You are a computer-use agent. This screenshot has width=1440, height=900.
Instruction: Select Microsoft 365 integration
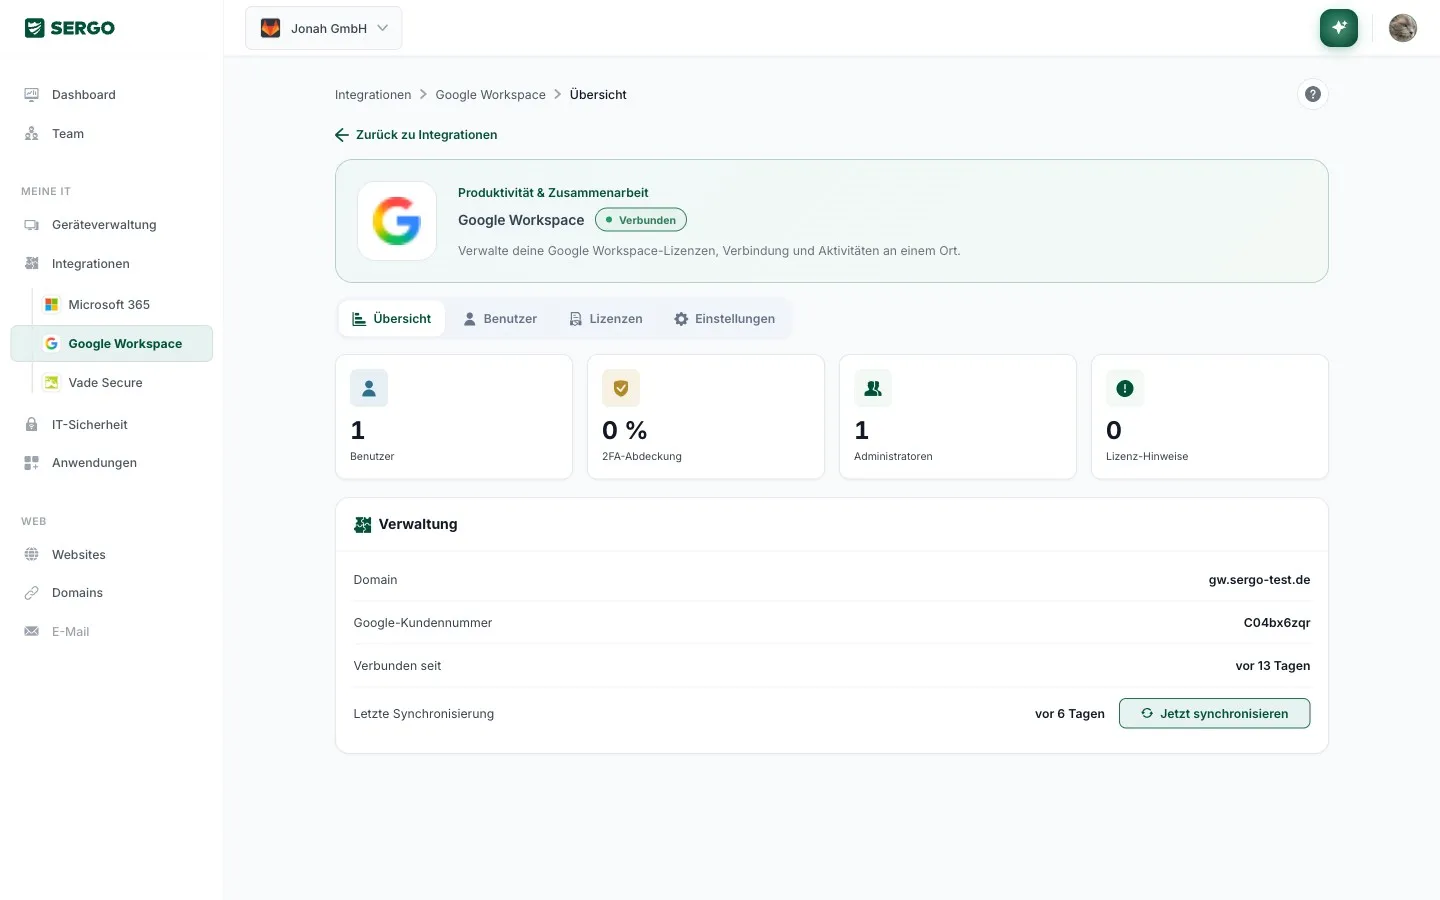[x=122, y=305]
